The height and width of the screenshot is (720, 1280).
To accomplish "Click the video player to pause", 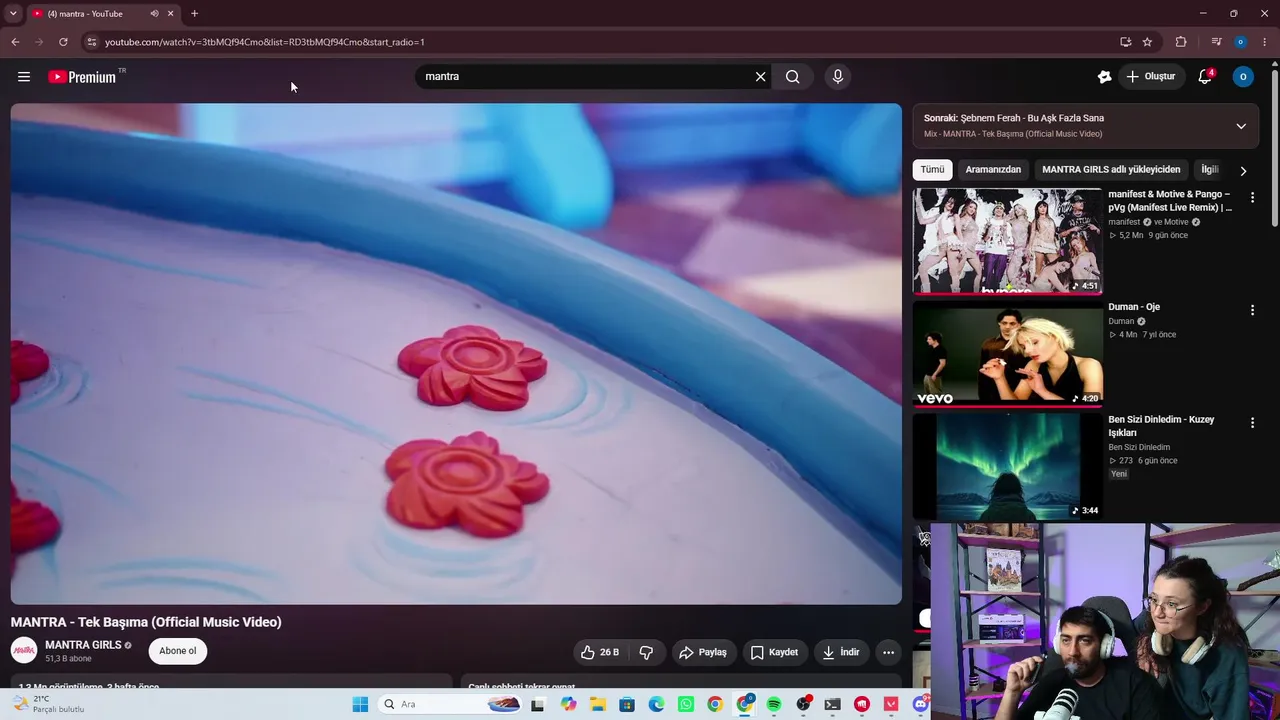I will [456, 354].
